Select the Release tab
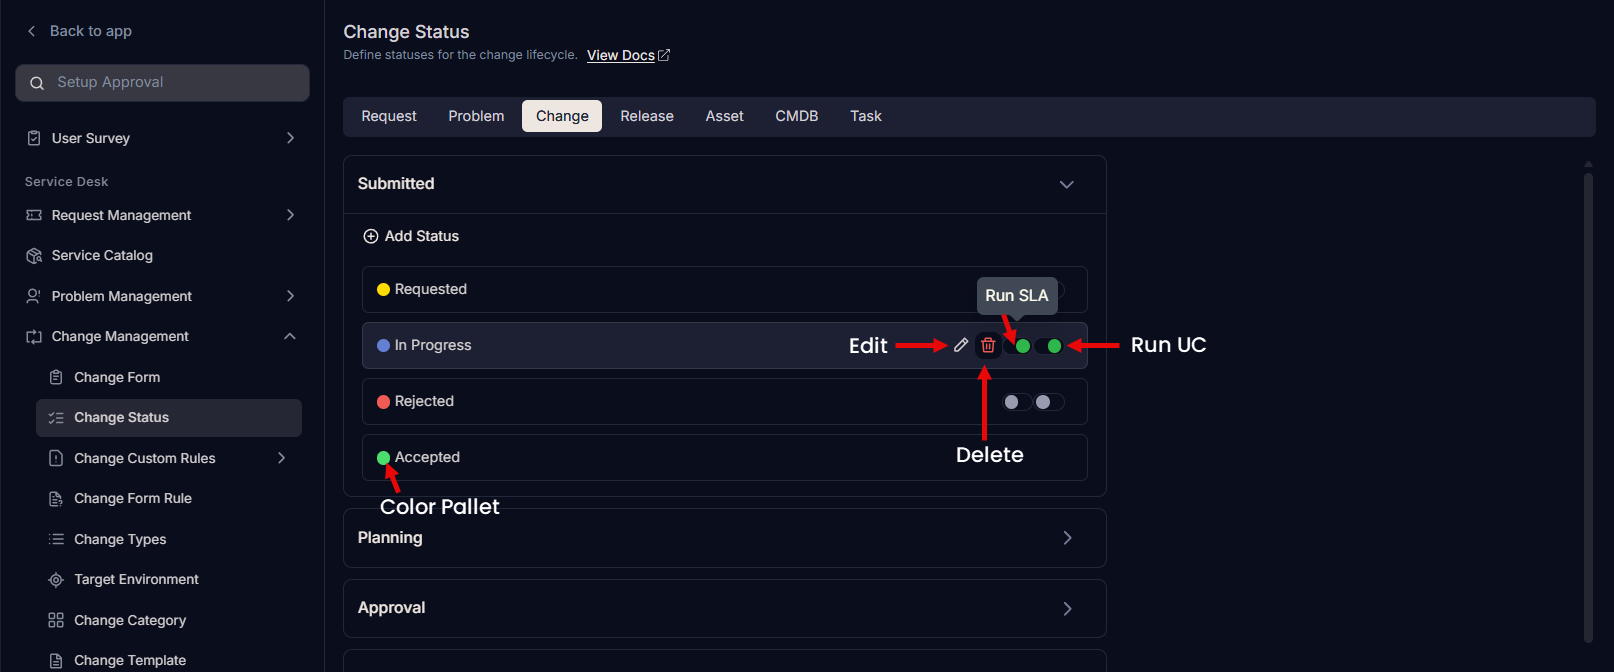Screen dimensions: 1614x672 (647, 116)
